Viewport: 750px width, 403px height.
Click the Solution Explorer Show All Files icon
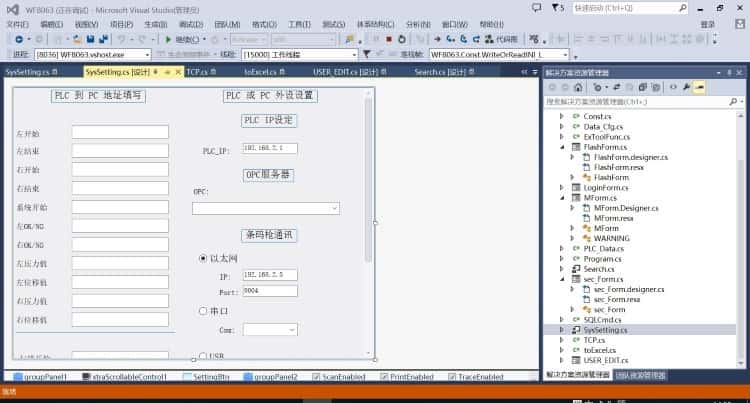coord(656,87)
